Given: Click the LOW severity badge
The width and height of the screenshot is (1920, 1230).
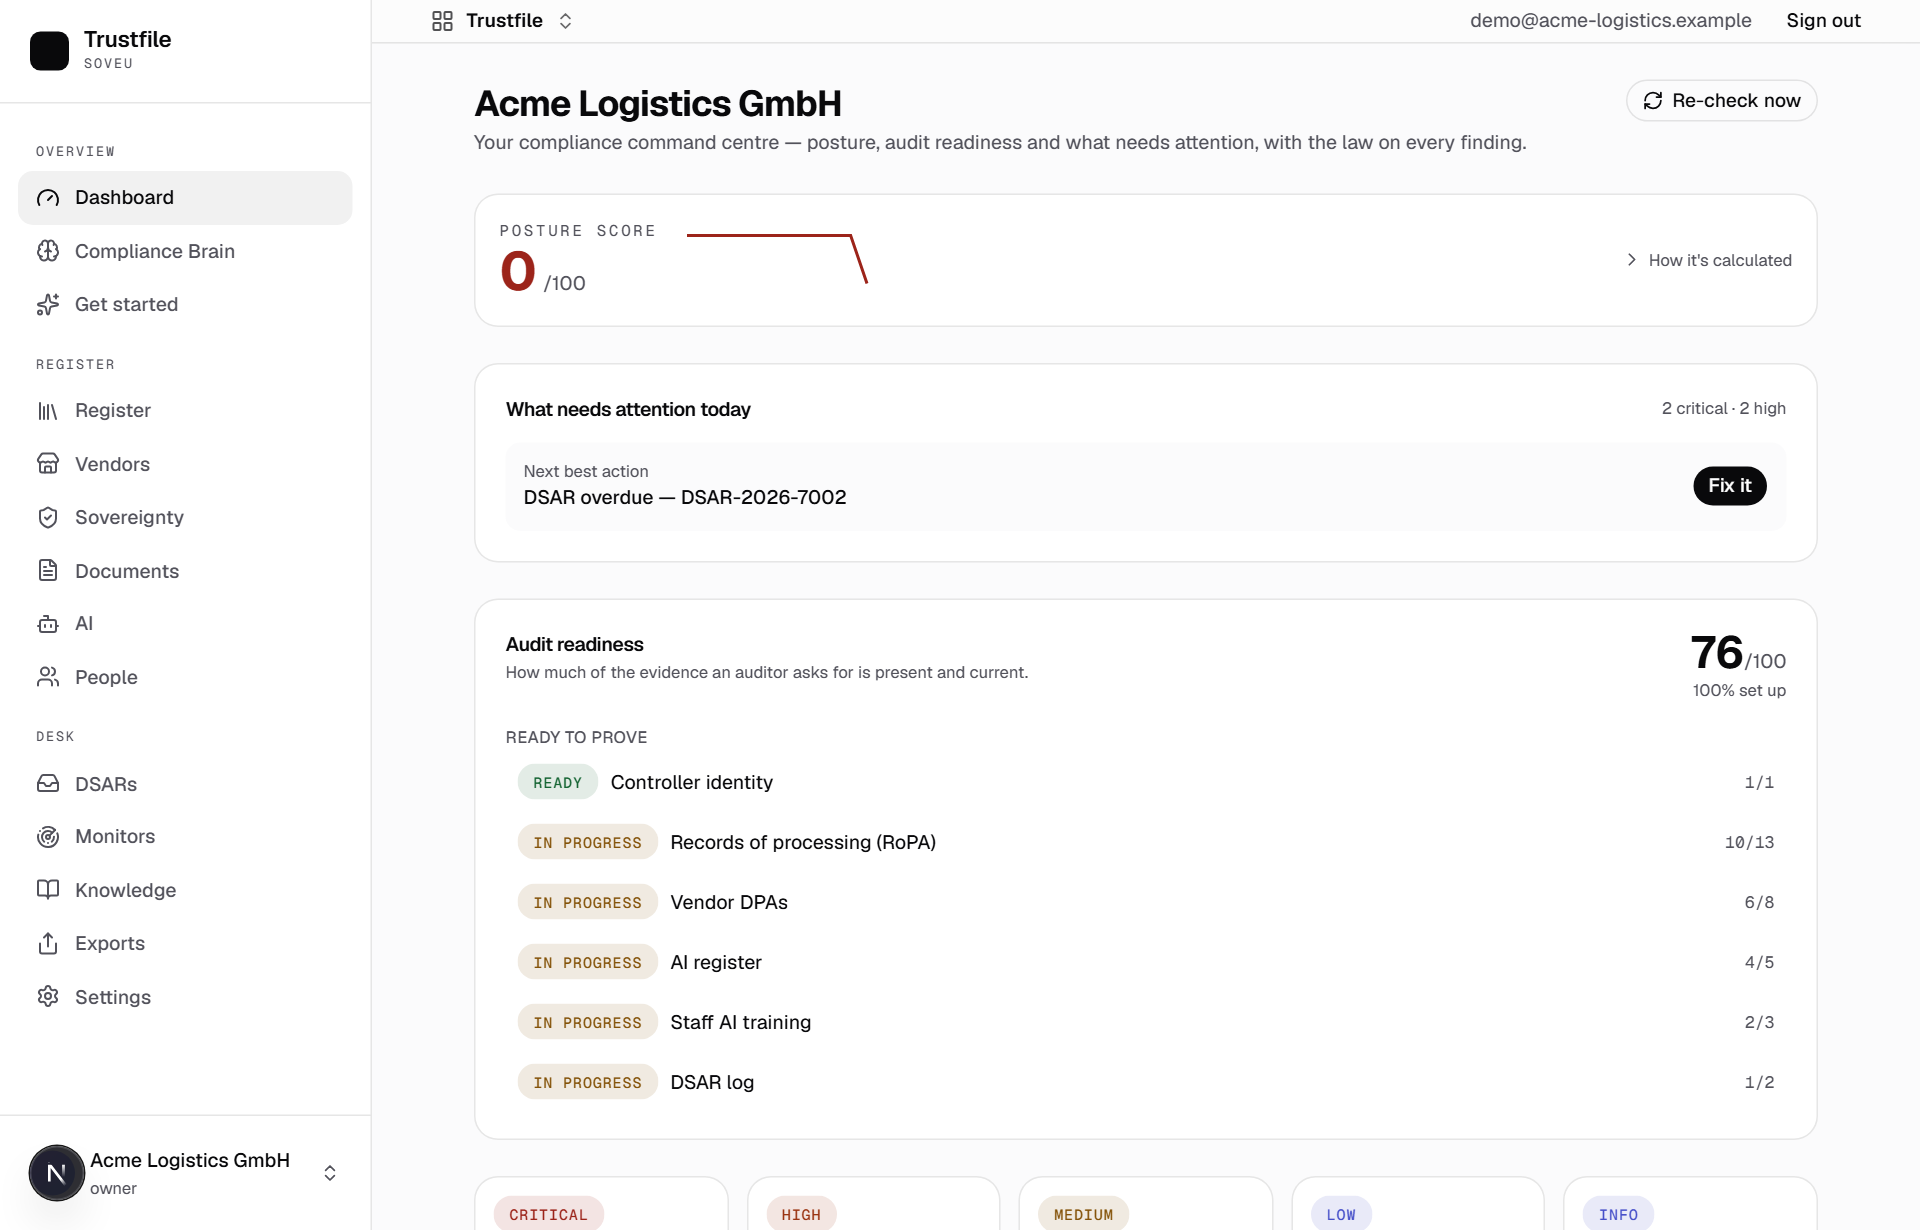Looking at the screenshot, I should tap(1341, 1214).
